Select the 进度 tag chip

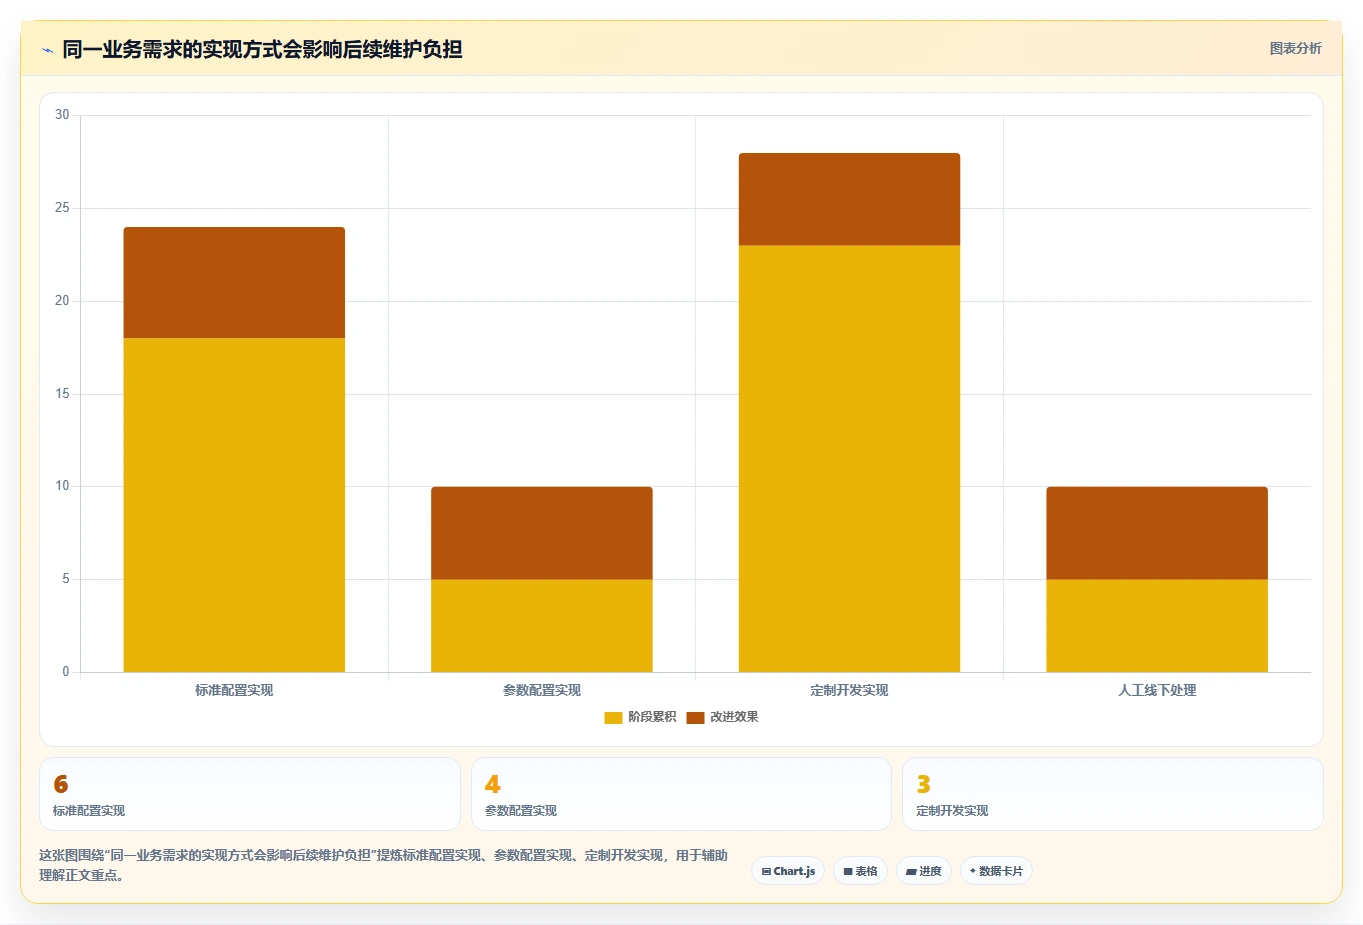924,871
